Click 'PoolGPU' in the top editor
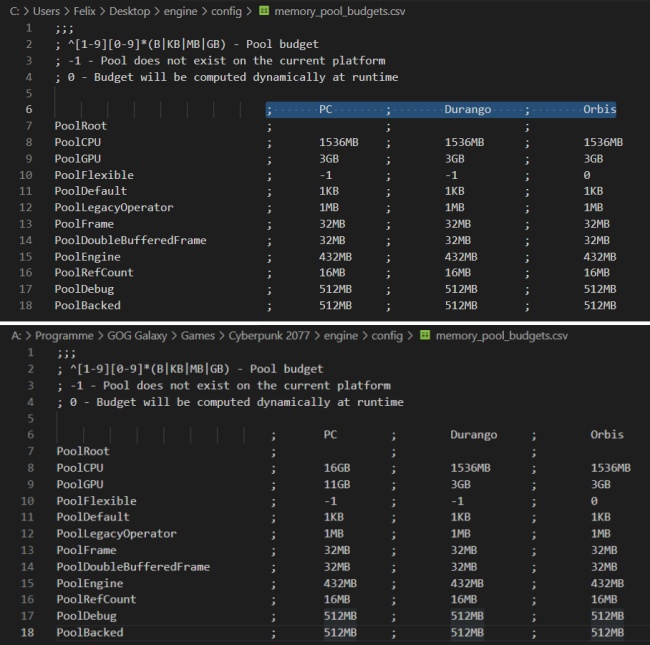650x645 pixels. coord(78,159)
